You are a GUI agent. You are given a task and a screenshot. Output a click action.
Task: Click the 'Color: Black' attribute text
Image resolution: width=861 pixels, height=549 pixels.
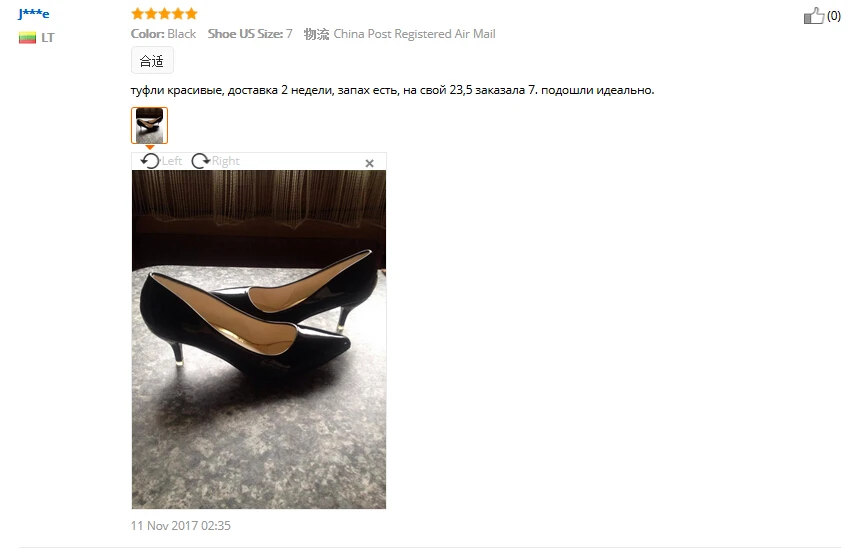(163, 34)
